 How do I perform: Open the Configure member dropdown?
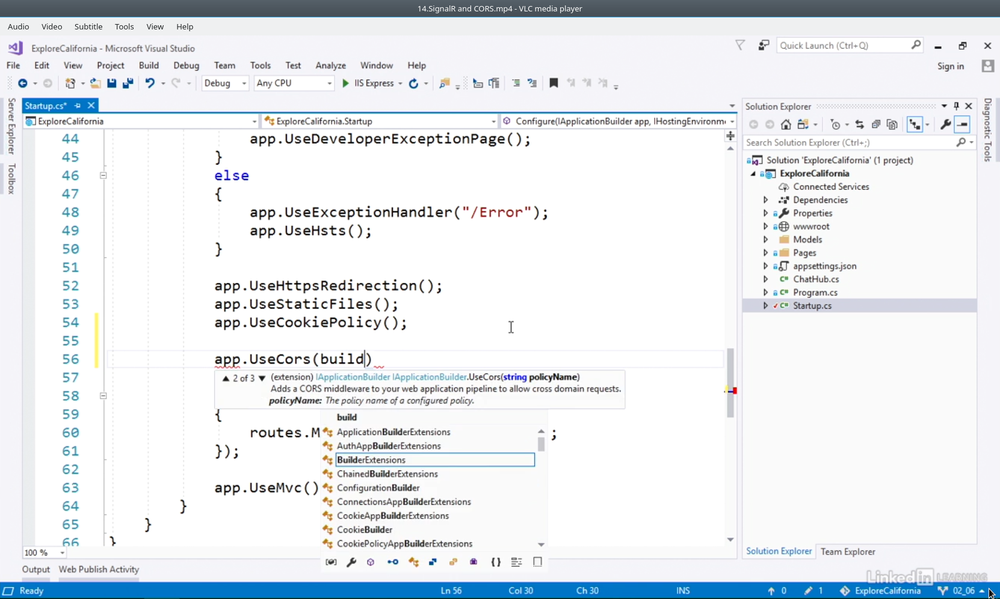pos(619,121)
